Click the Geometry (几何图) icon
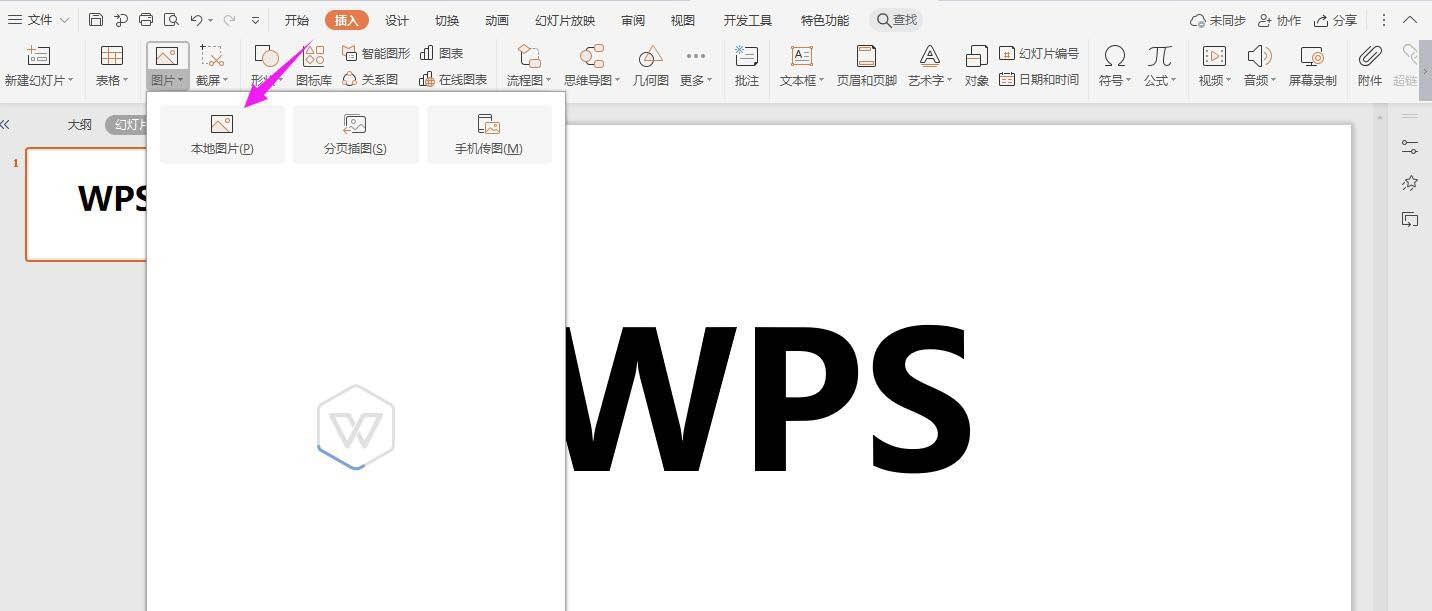1432x611 pixels. [x=651, y=56]
